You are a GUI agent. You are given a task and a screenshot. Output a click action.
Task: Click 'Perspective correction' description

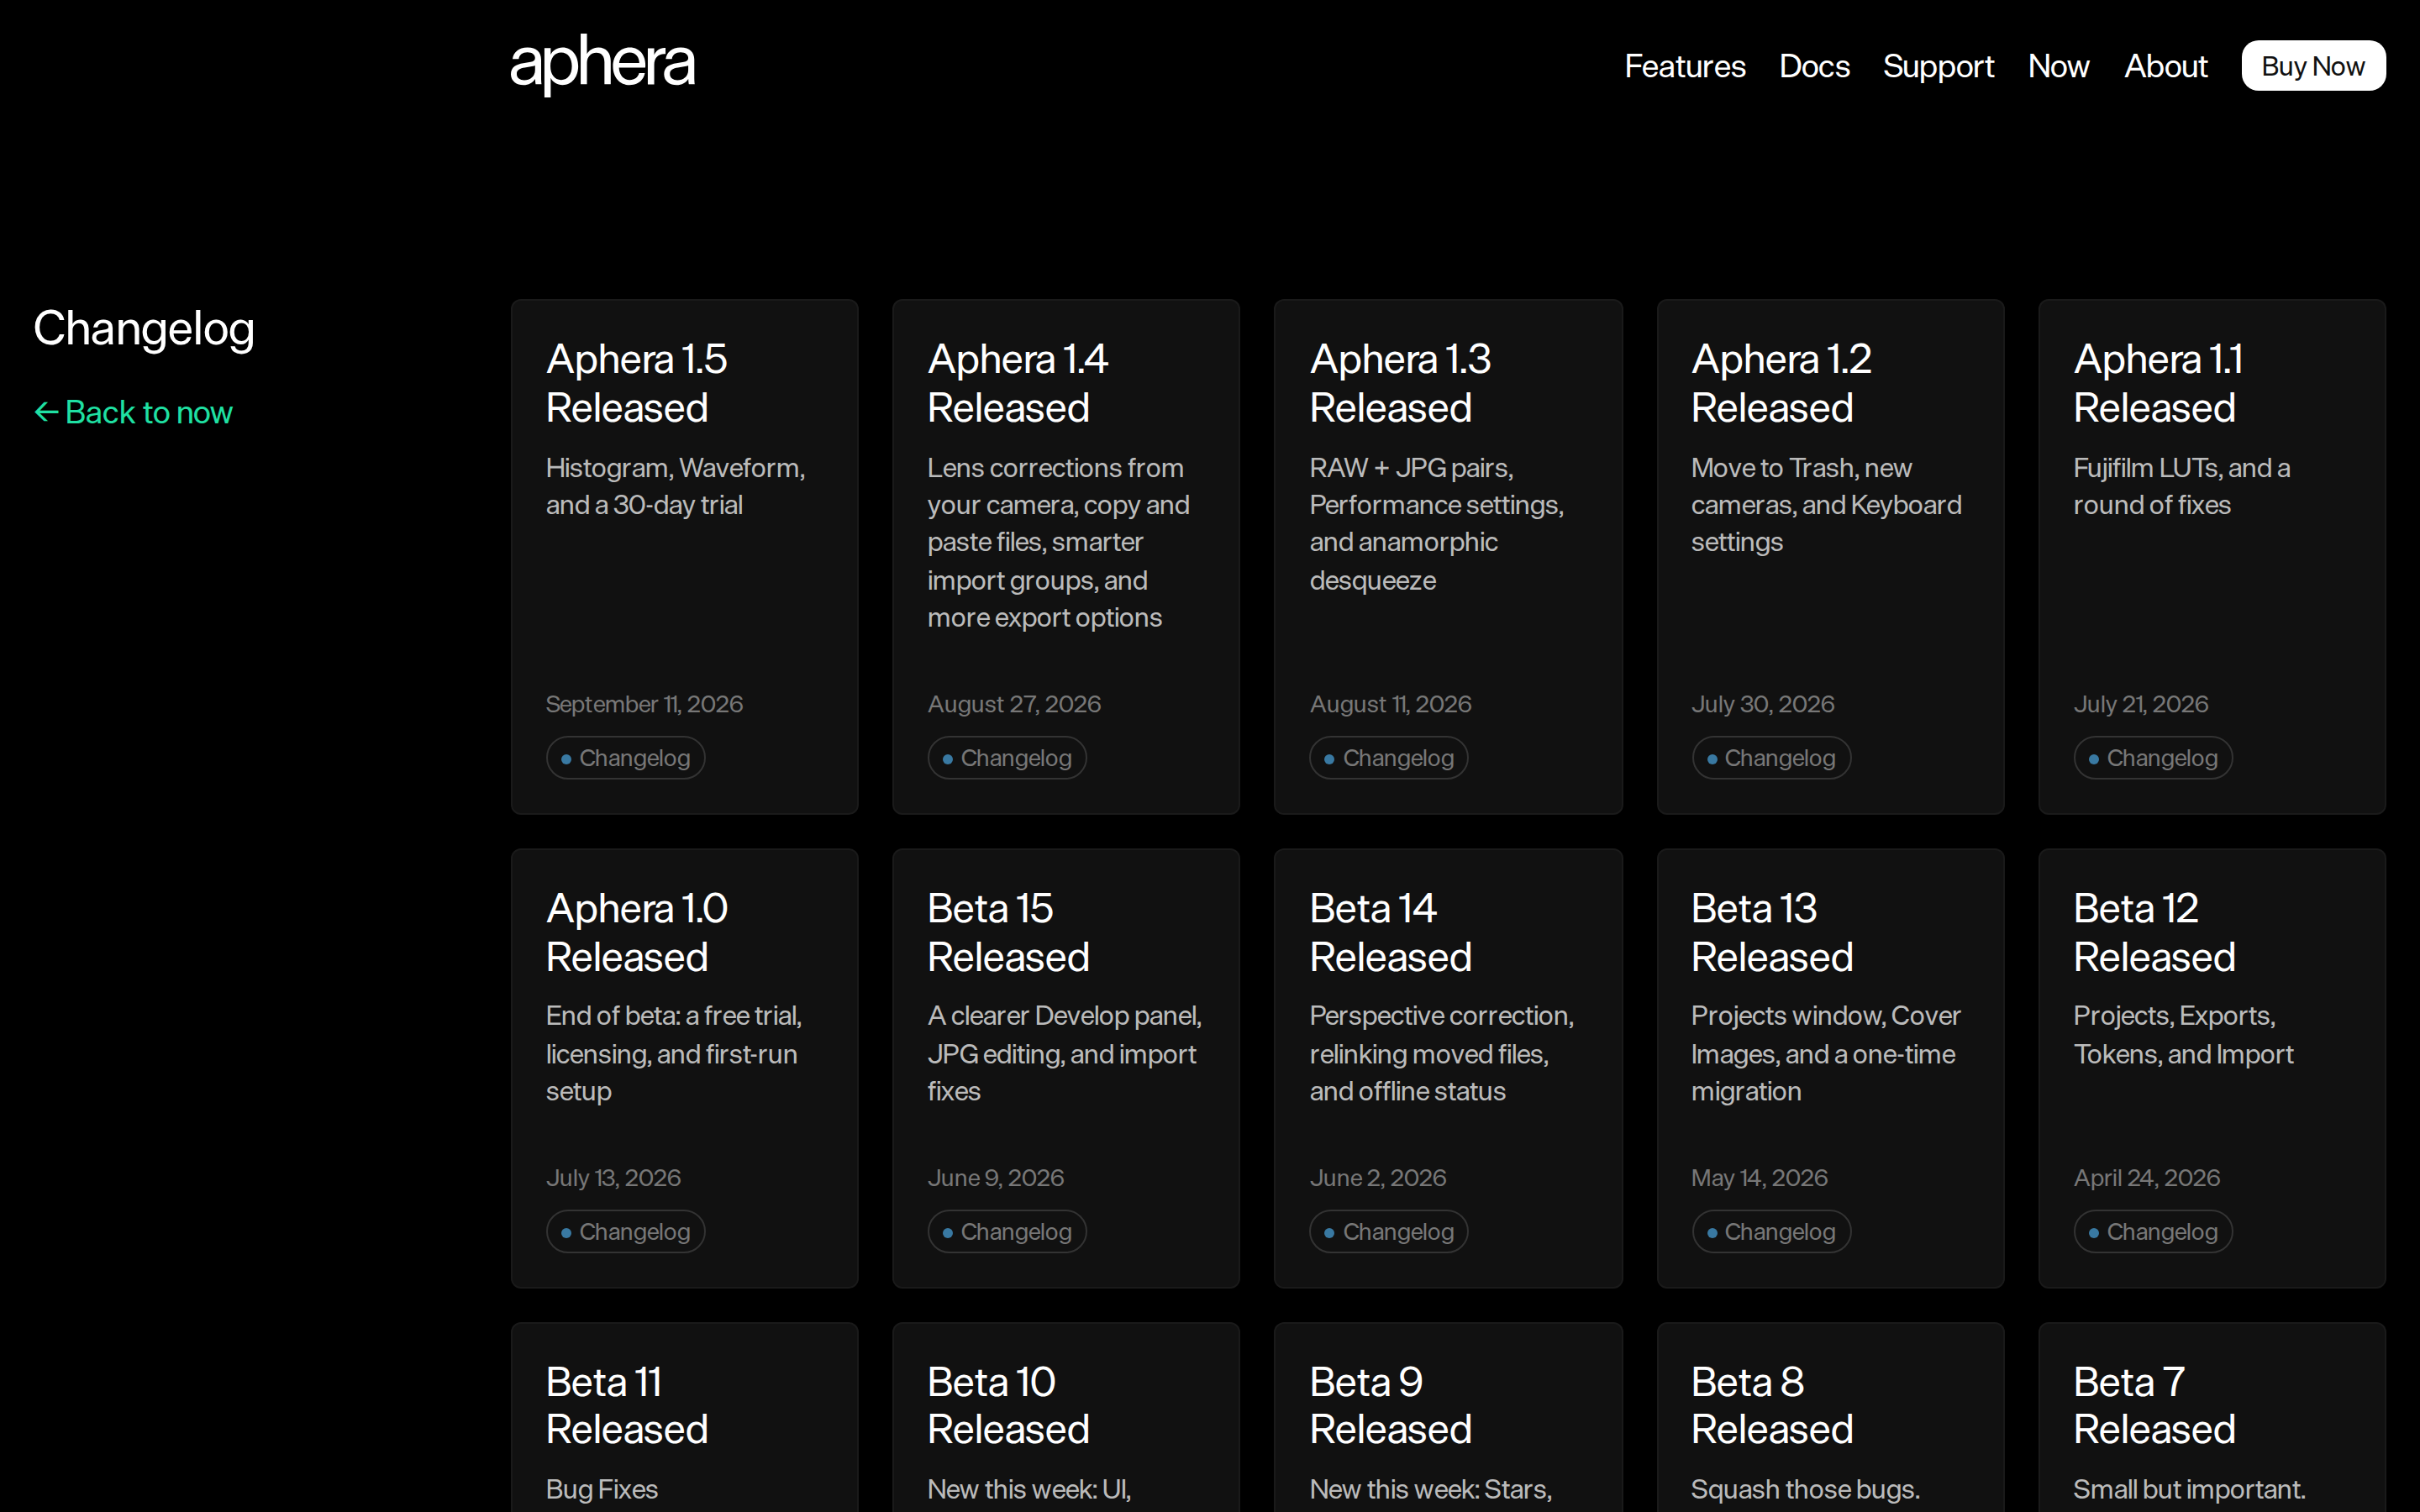1441,1053
